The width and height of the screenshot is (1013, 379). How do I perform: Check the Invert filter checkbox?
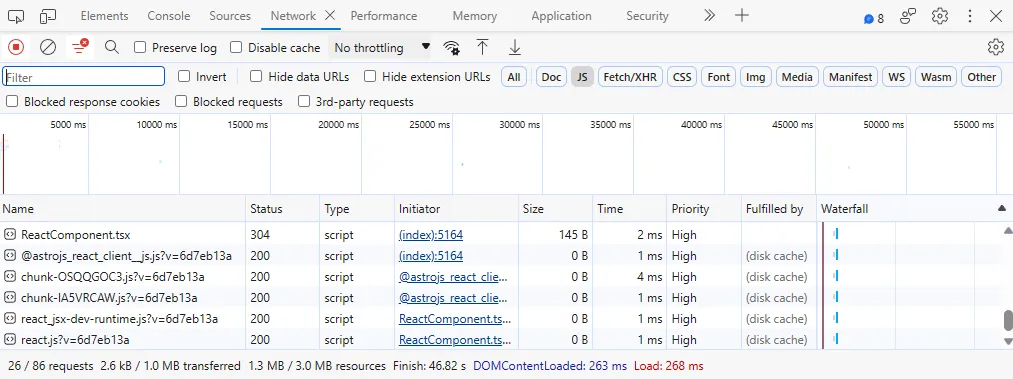[x=184, y=76]
